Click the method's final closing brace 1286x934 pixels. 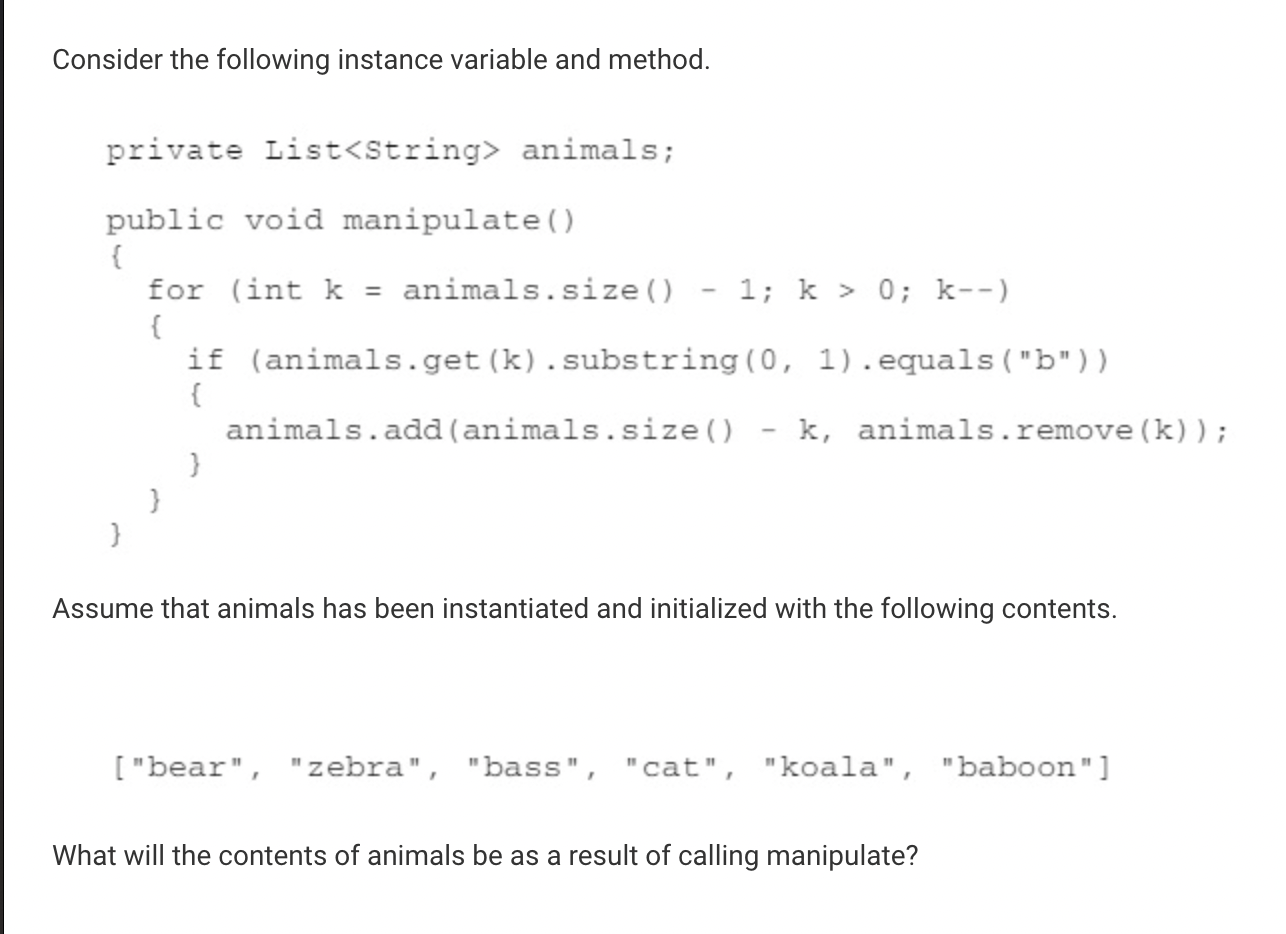[116, 536]
